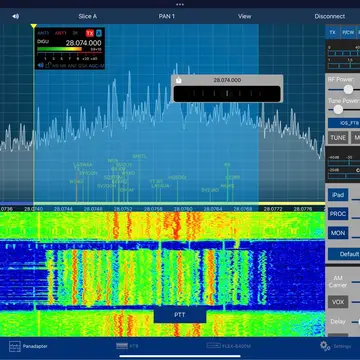Toggle the PROC speech processor
The image size is (360, 360).
pyautogui.click(x=338, y=214)
